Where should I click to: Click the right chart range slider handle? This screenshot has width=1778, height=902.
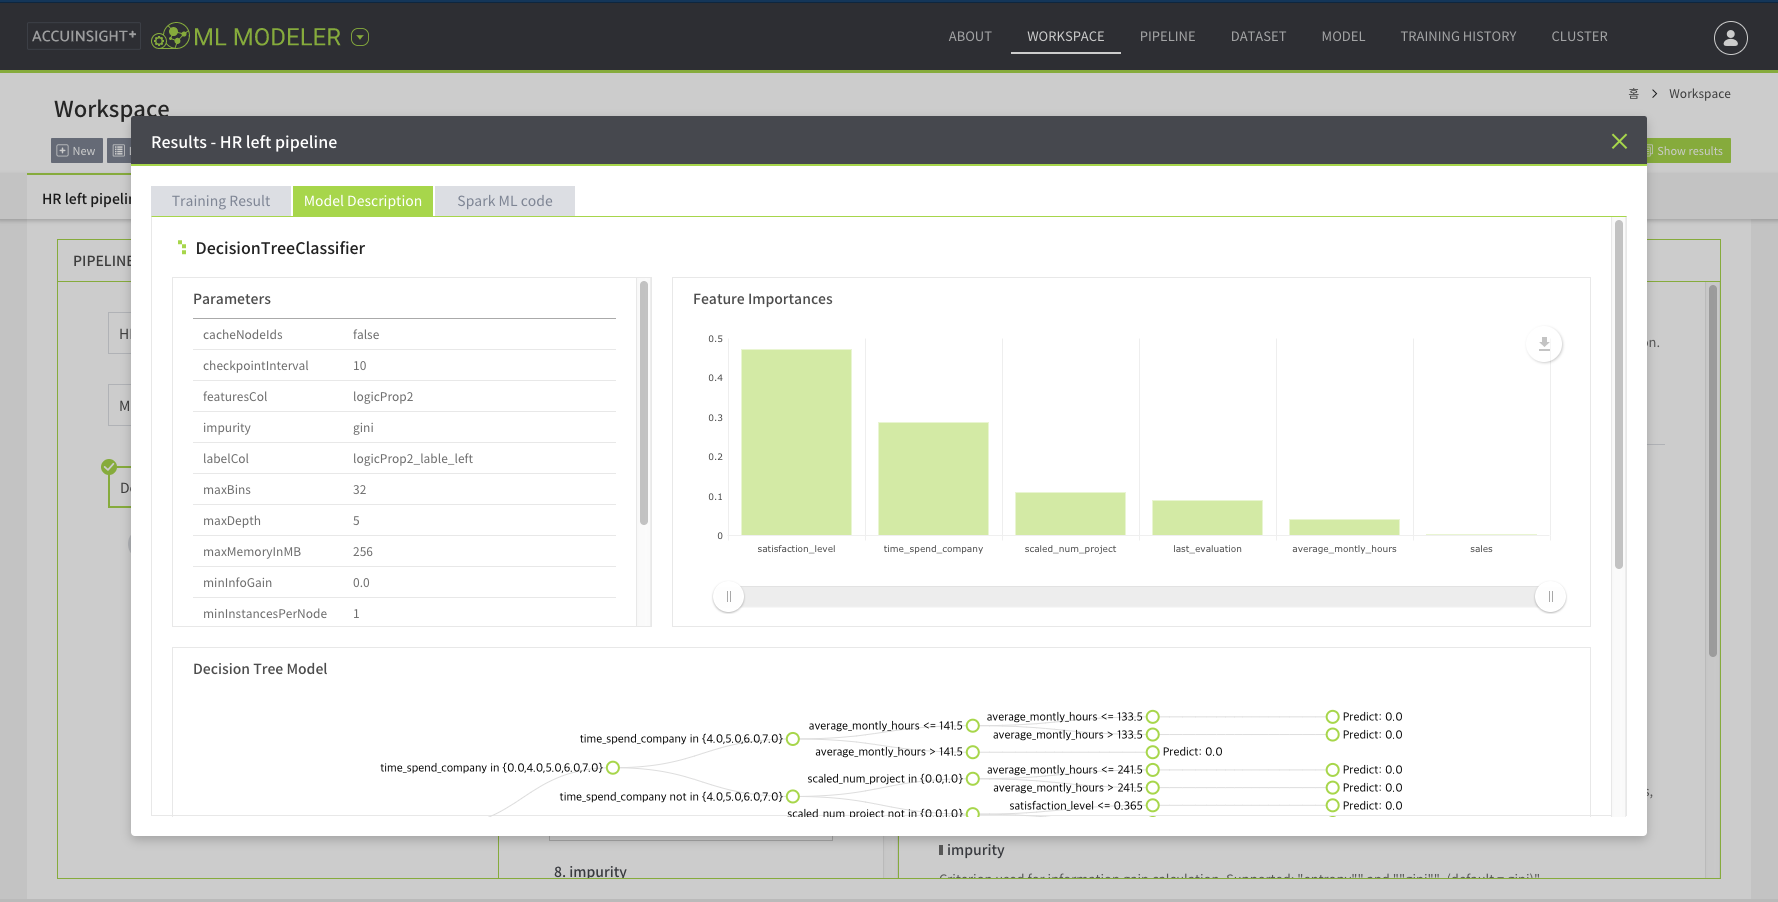[x=1550, y=597]
